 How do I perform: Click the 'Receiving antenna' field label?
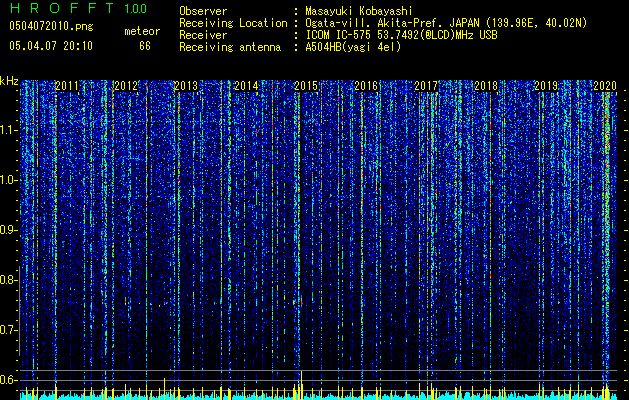(230, 47)
